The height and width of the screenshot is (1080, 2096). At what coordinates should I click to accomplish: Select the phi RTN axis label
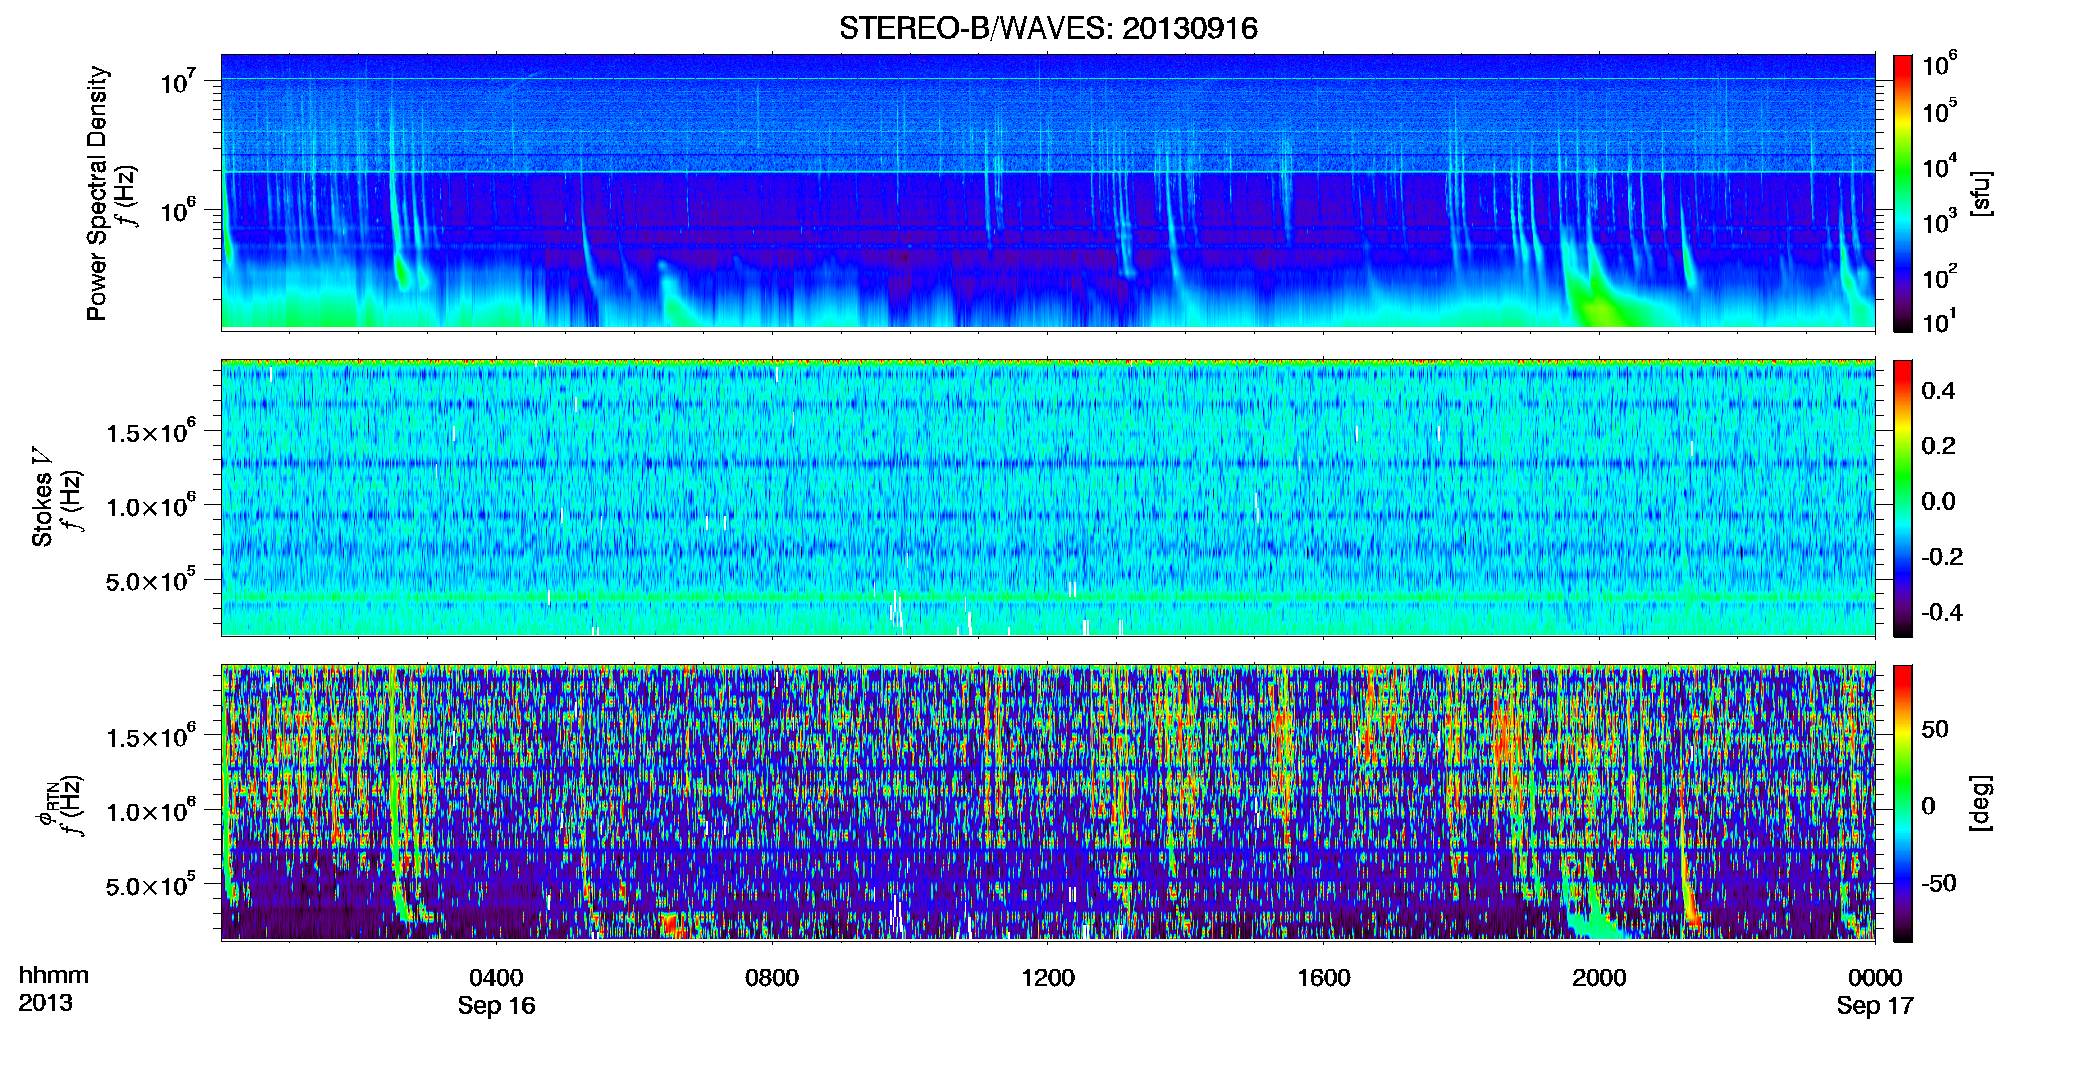pyautogui.click(x=47, y=805)
